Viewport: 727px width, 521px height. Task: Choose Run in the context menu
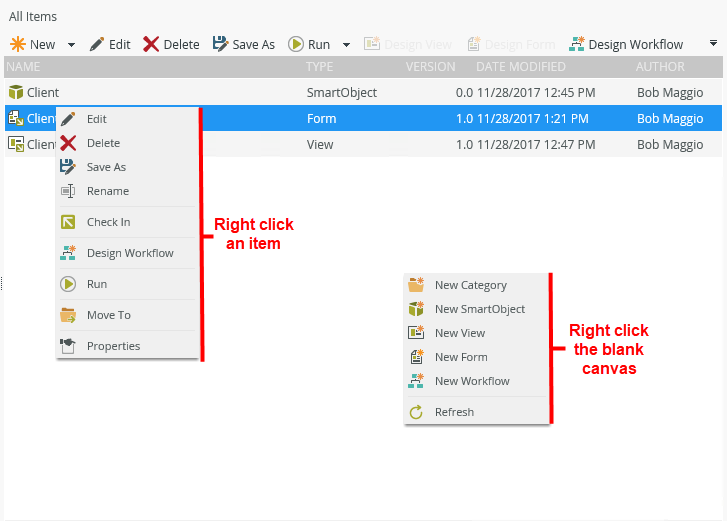(x=128, y=285)
